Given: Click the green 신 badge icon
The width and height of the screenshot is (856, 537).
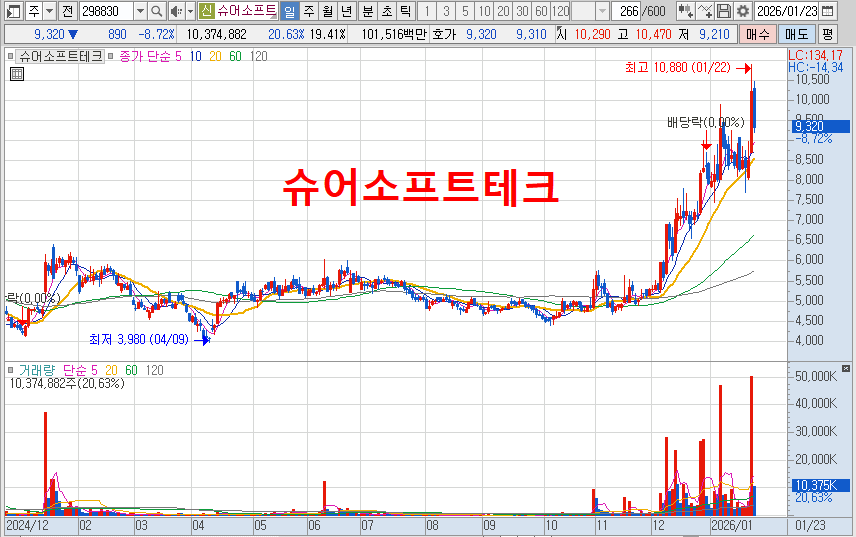Looking at the screenshot, I should (x=206, y=11).
